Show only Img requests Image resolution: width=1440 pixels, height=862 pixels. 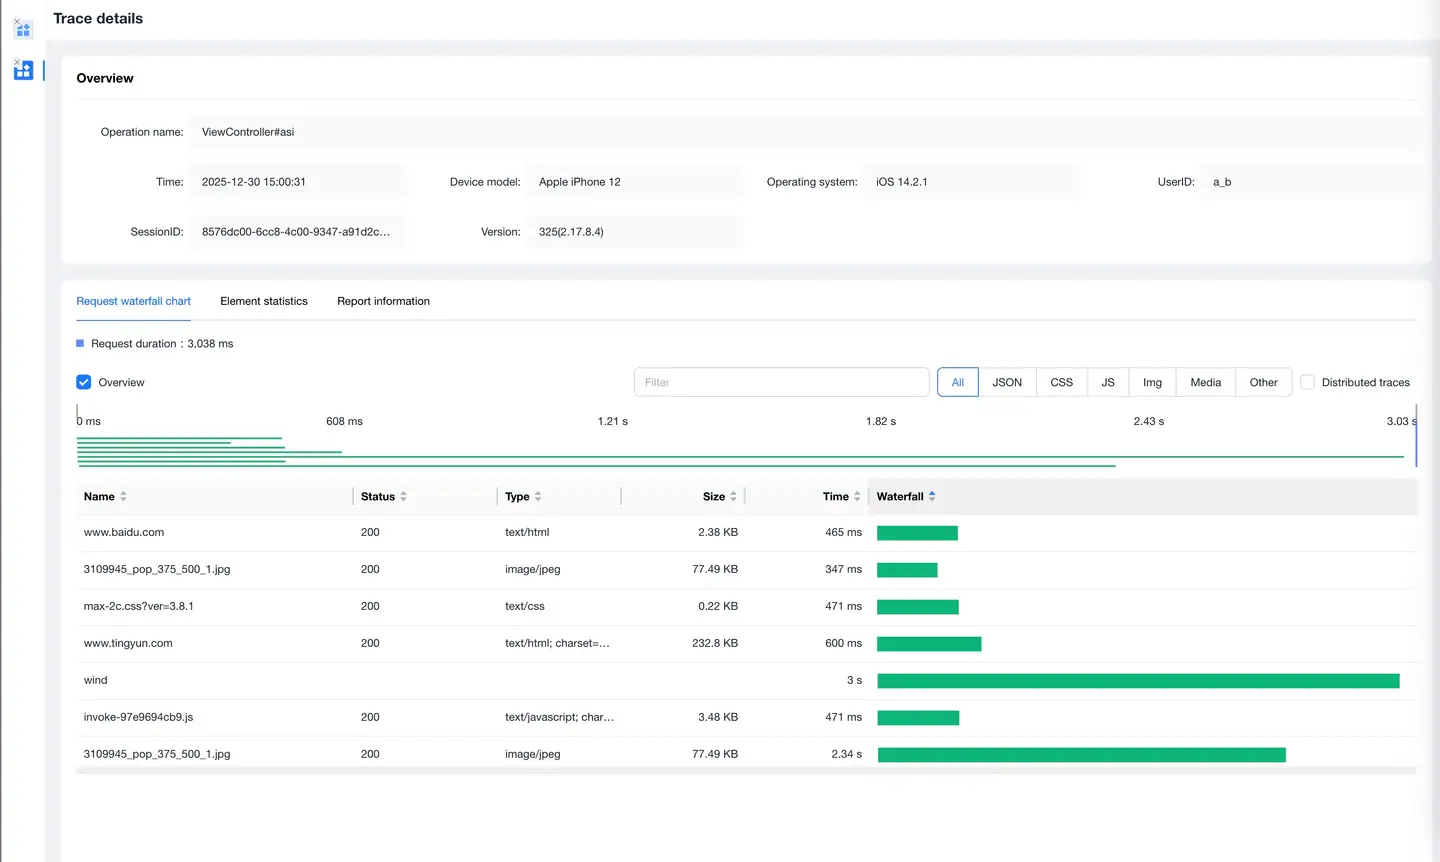click(x=1152, y=382)
